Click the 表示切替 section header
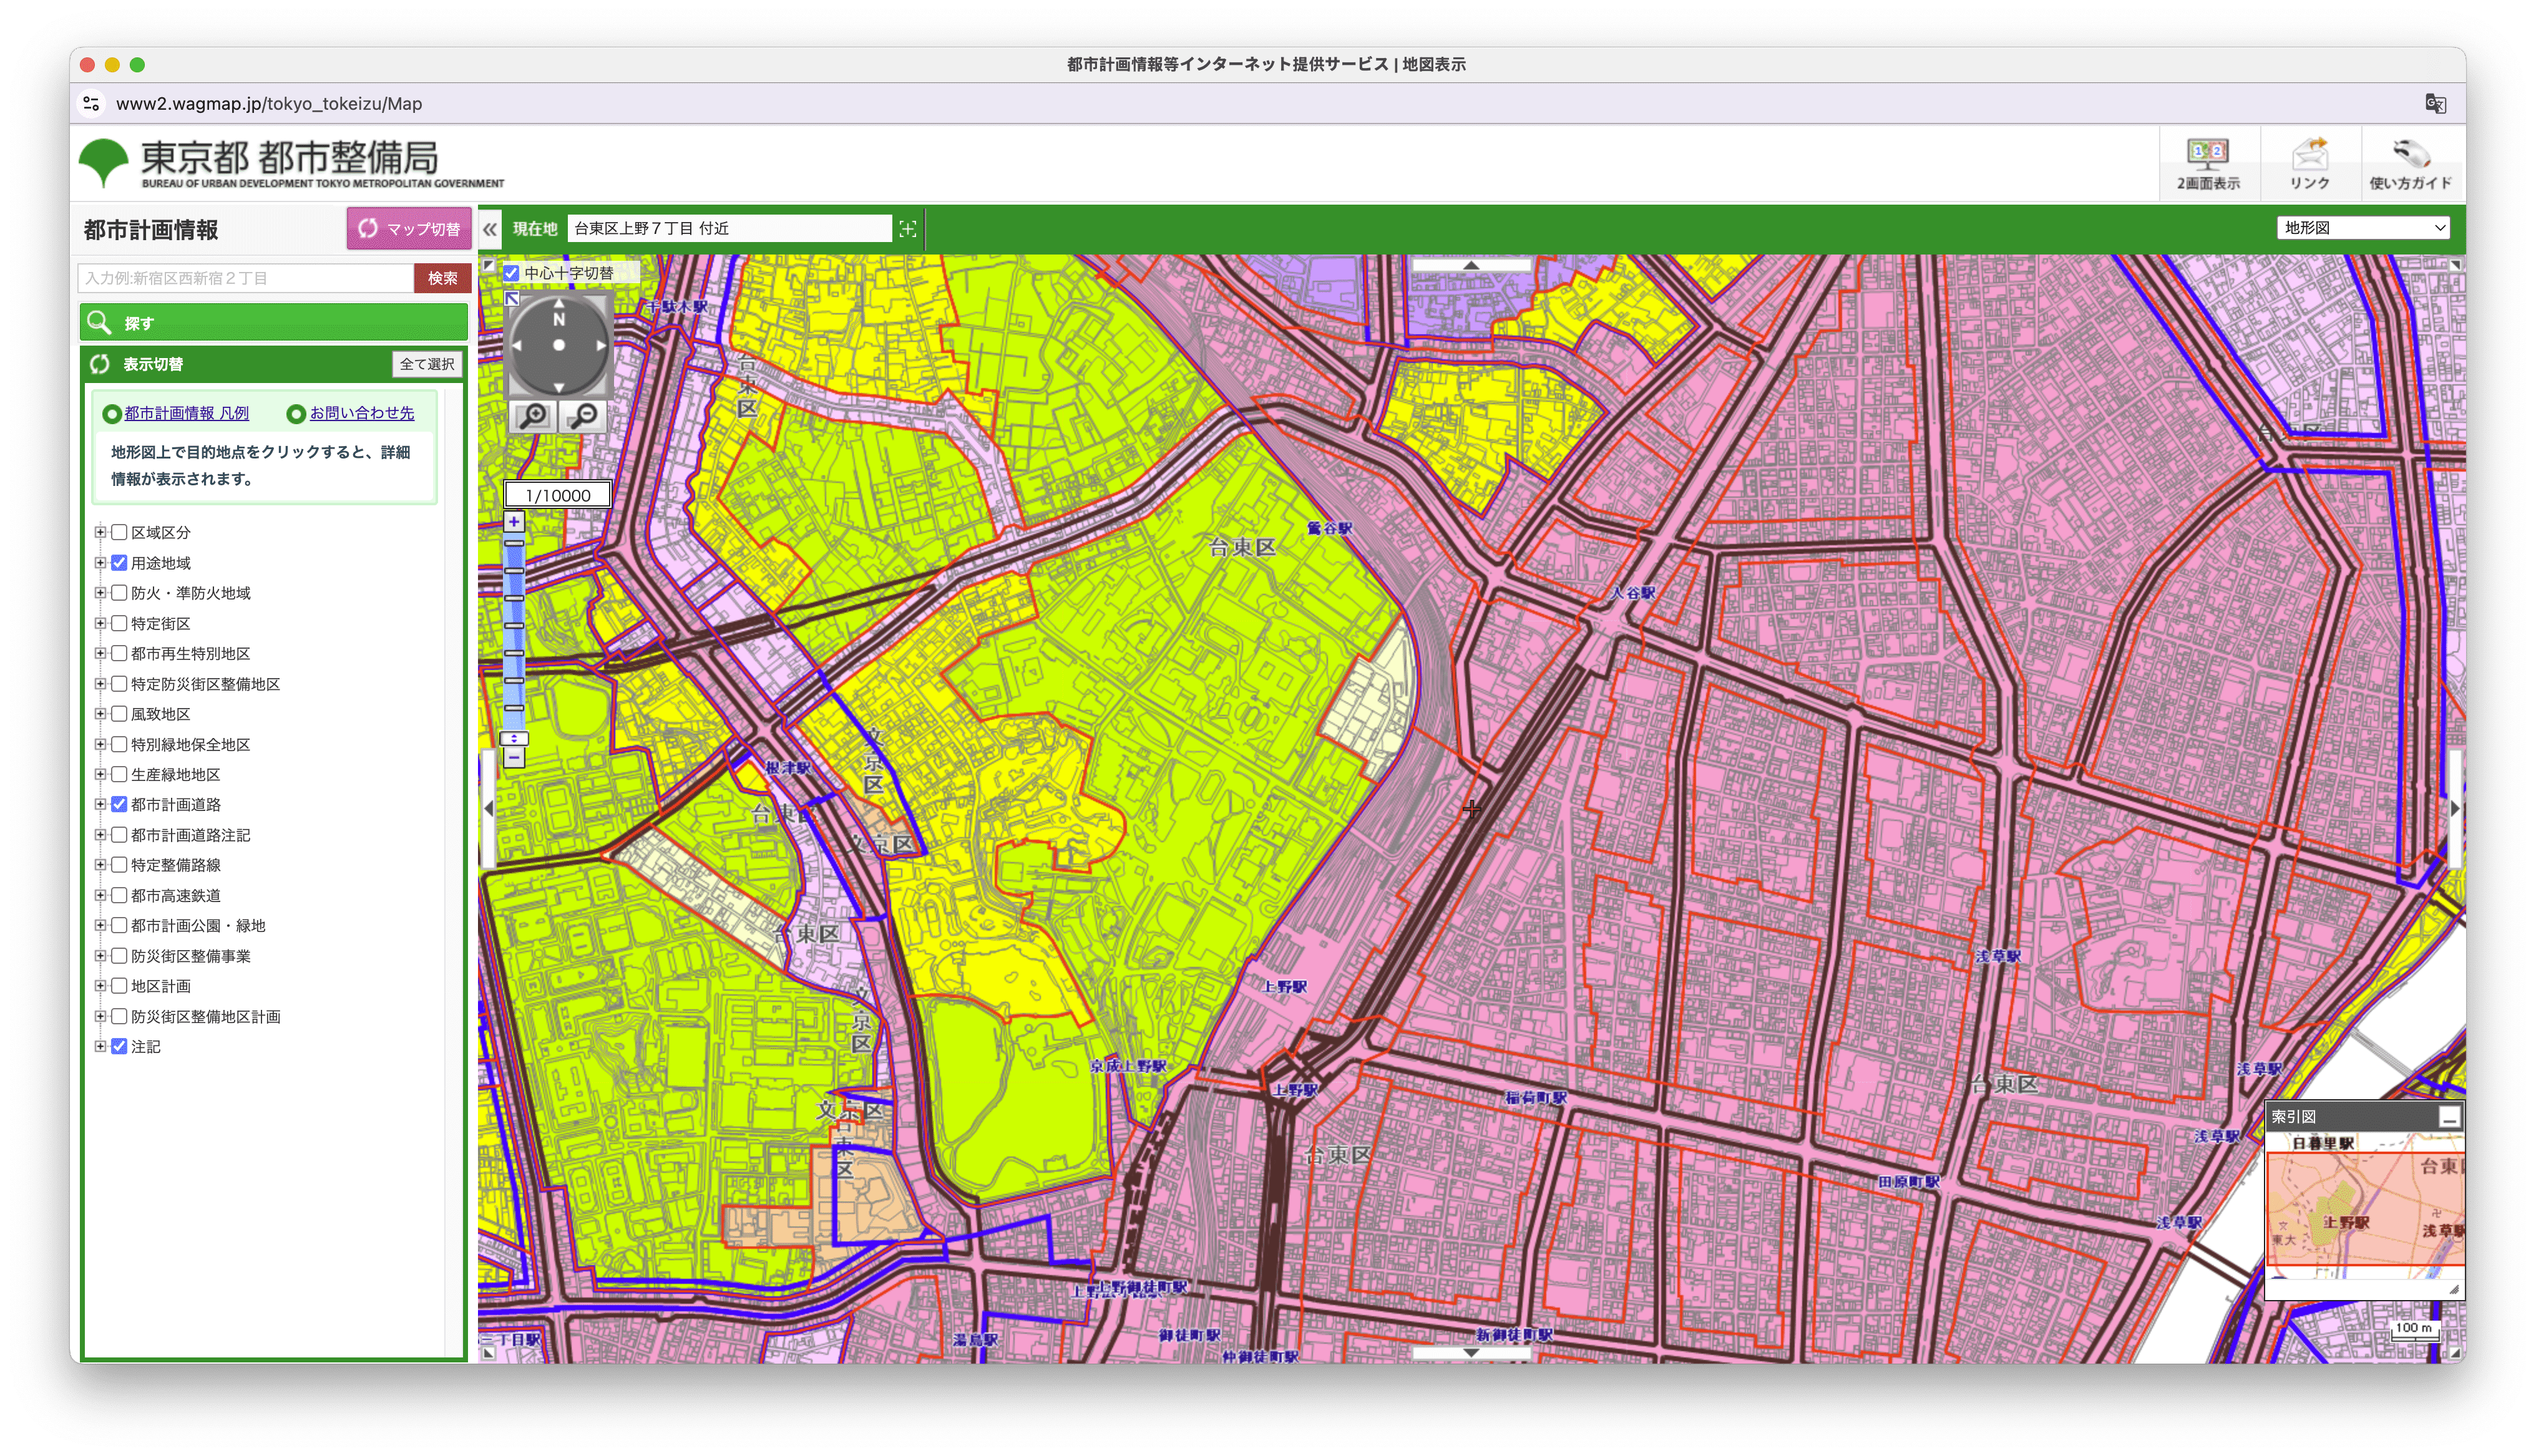Screen dimensions: 2536x1456 [x=230, y=364]
